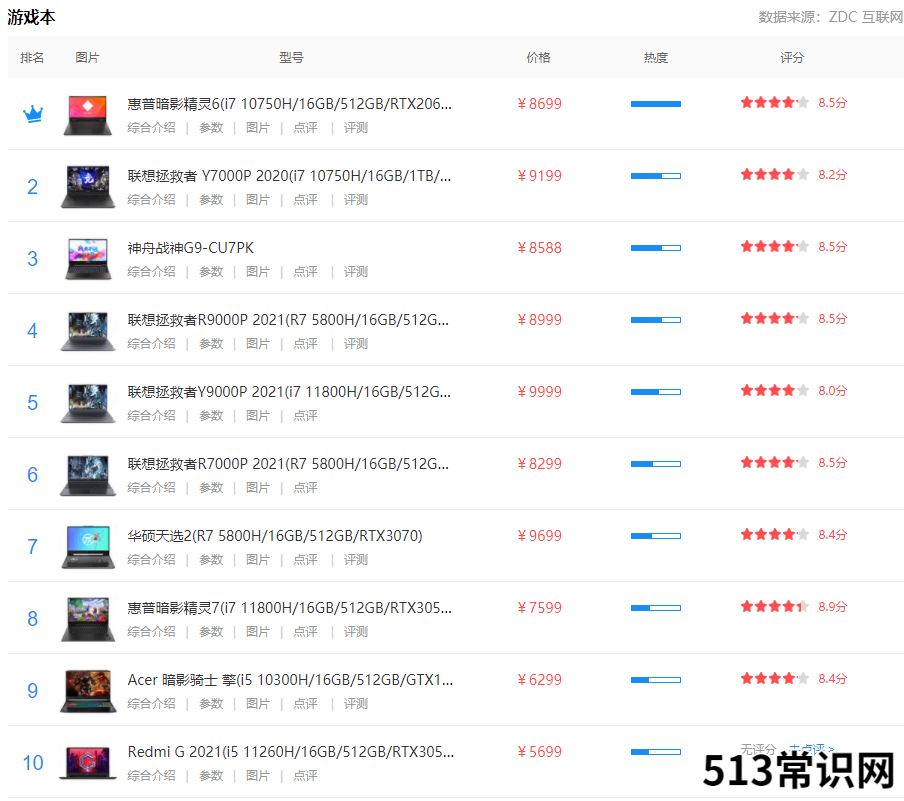Click the star rating for 惠普暗影精灵7
This screenshot has height=801, width=904.
774,607
